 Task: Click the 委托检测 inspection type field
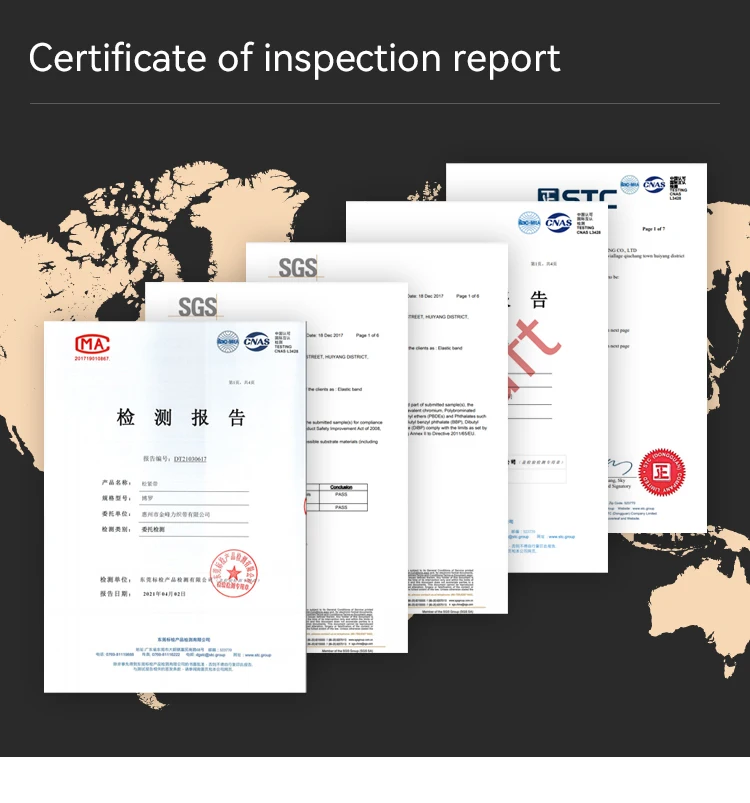(194, 530)
